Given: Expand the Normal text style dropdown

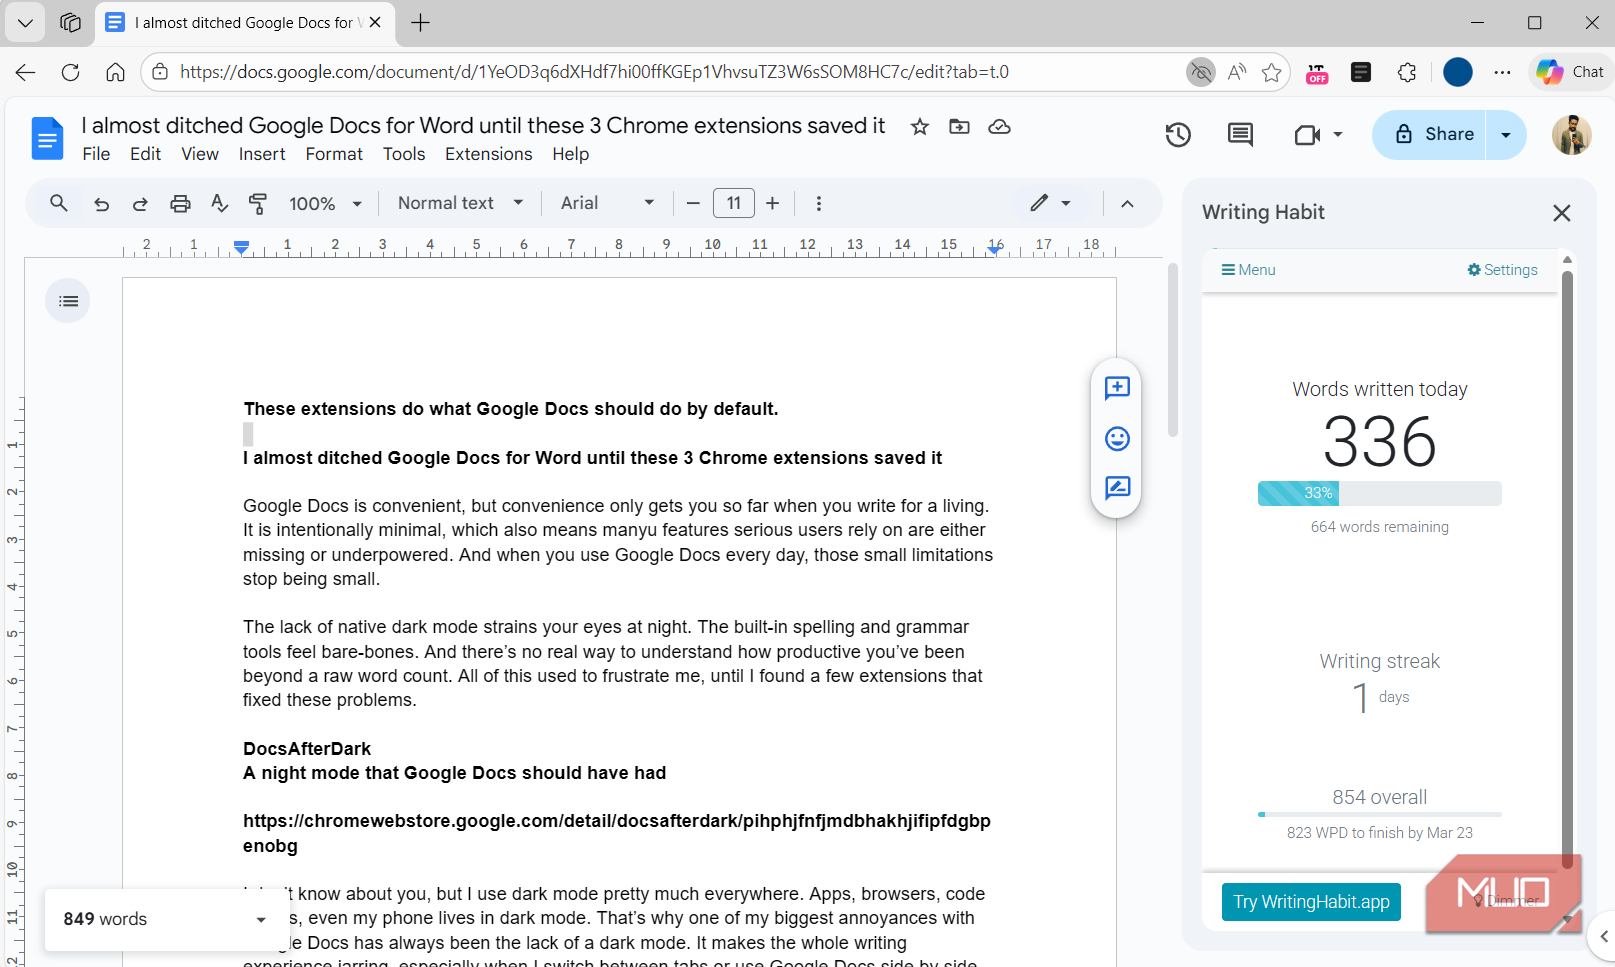Looking at the screenshot, I should 460,204.
